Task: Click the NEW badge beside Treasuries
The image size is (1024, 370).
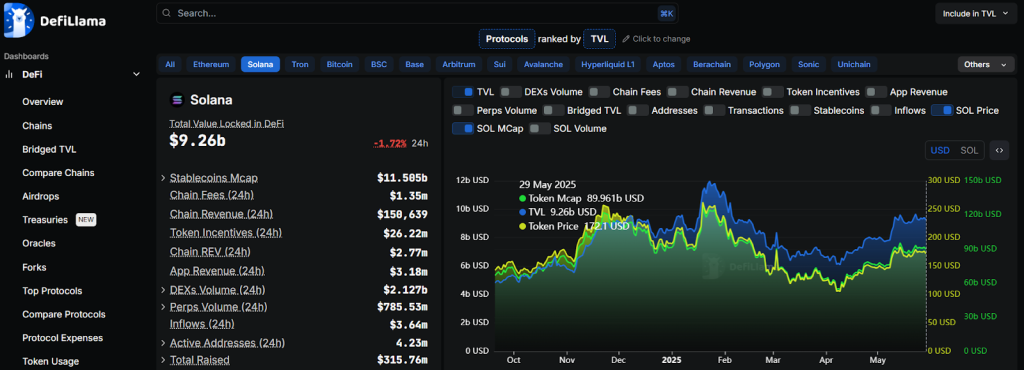Action: (x=86, y=220)
